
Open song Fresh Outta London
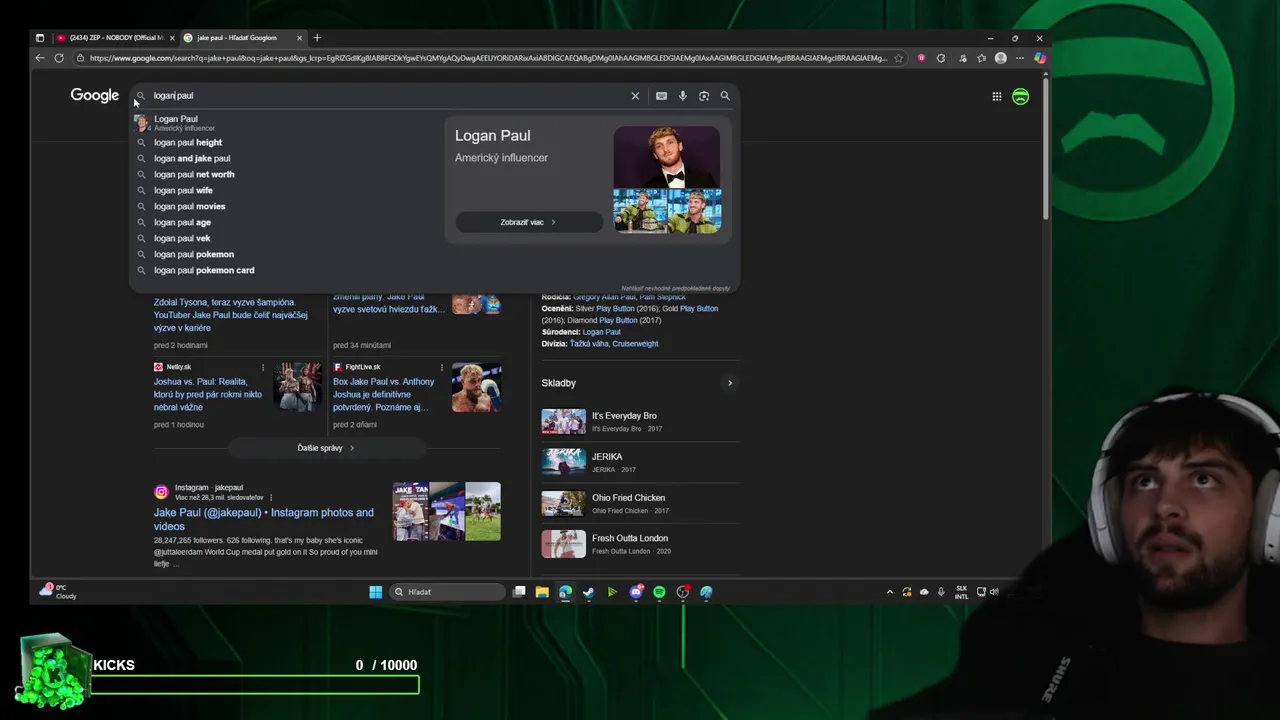[641, 544]
